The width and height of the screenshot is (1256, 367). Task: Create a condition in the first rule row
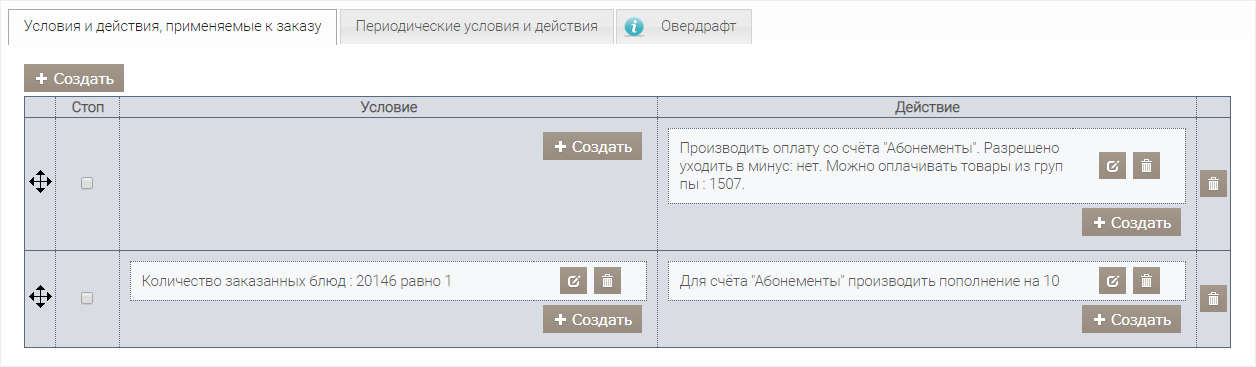click(x=592, y=146)
